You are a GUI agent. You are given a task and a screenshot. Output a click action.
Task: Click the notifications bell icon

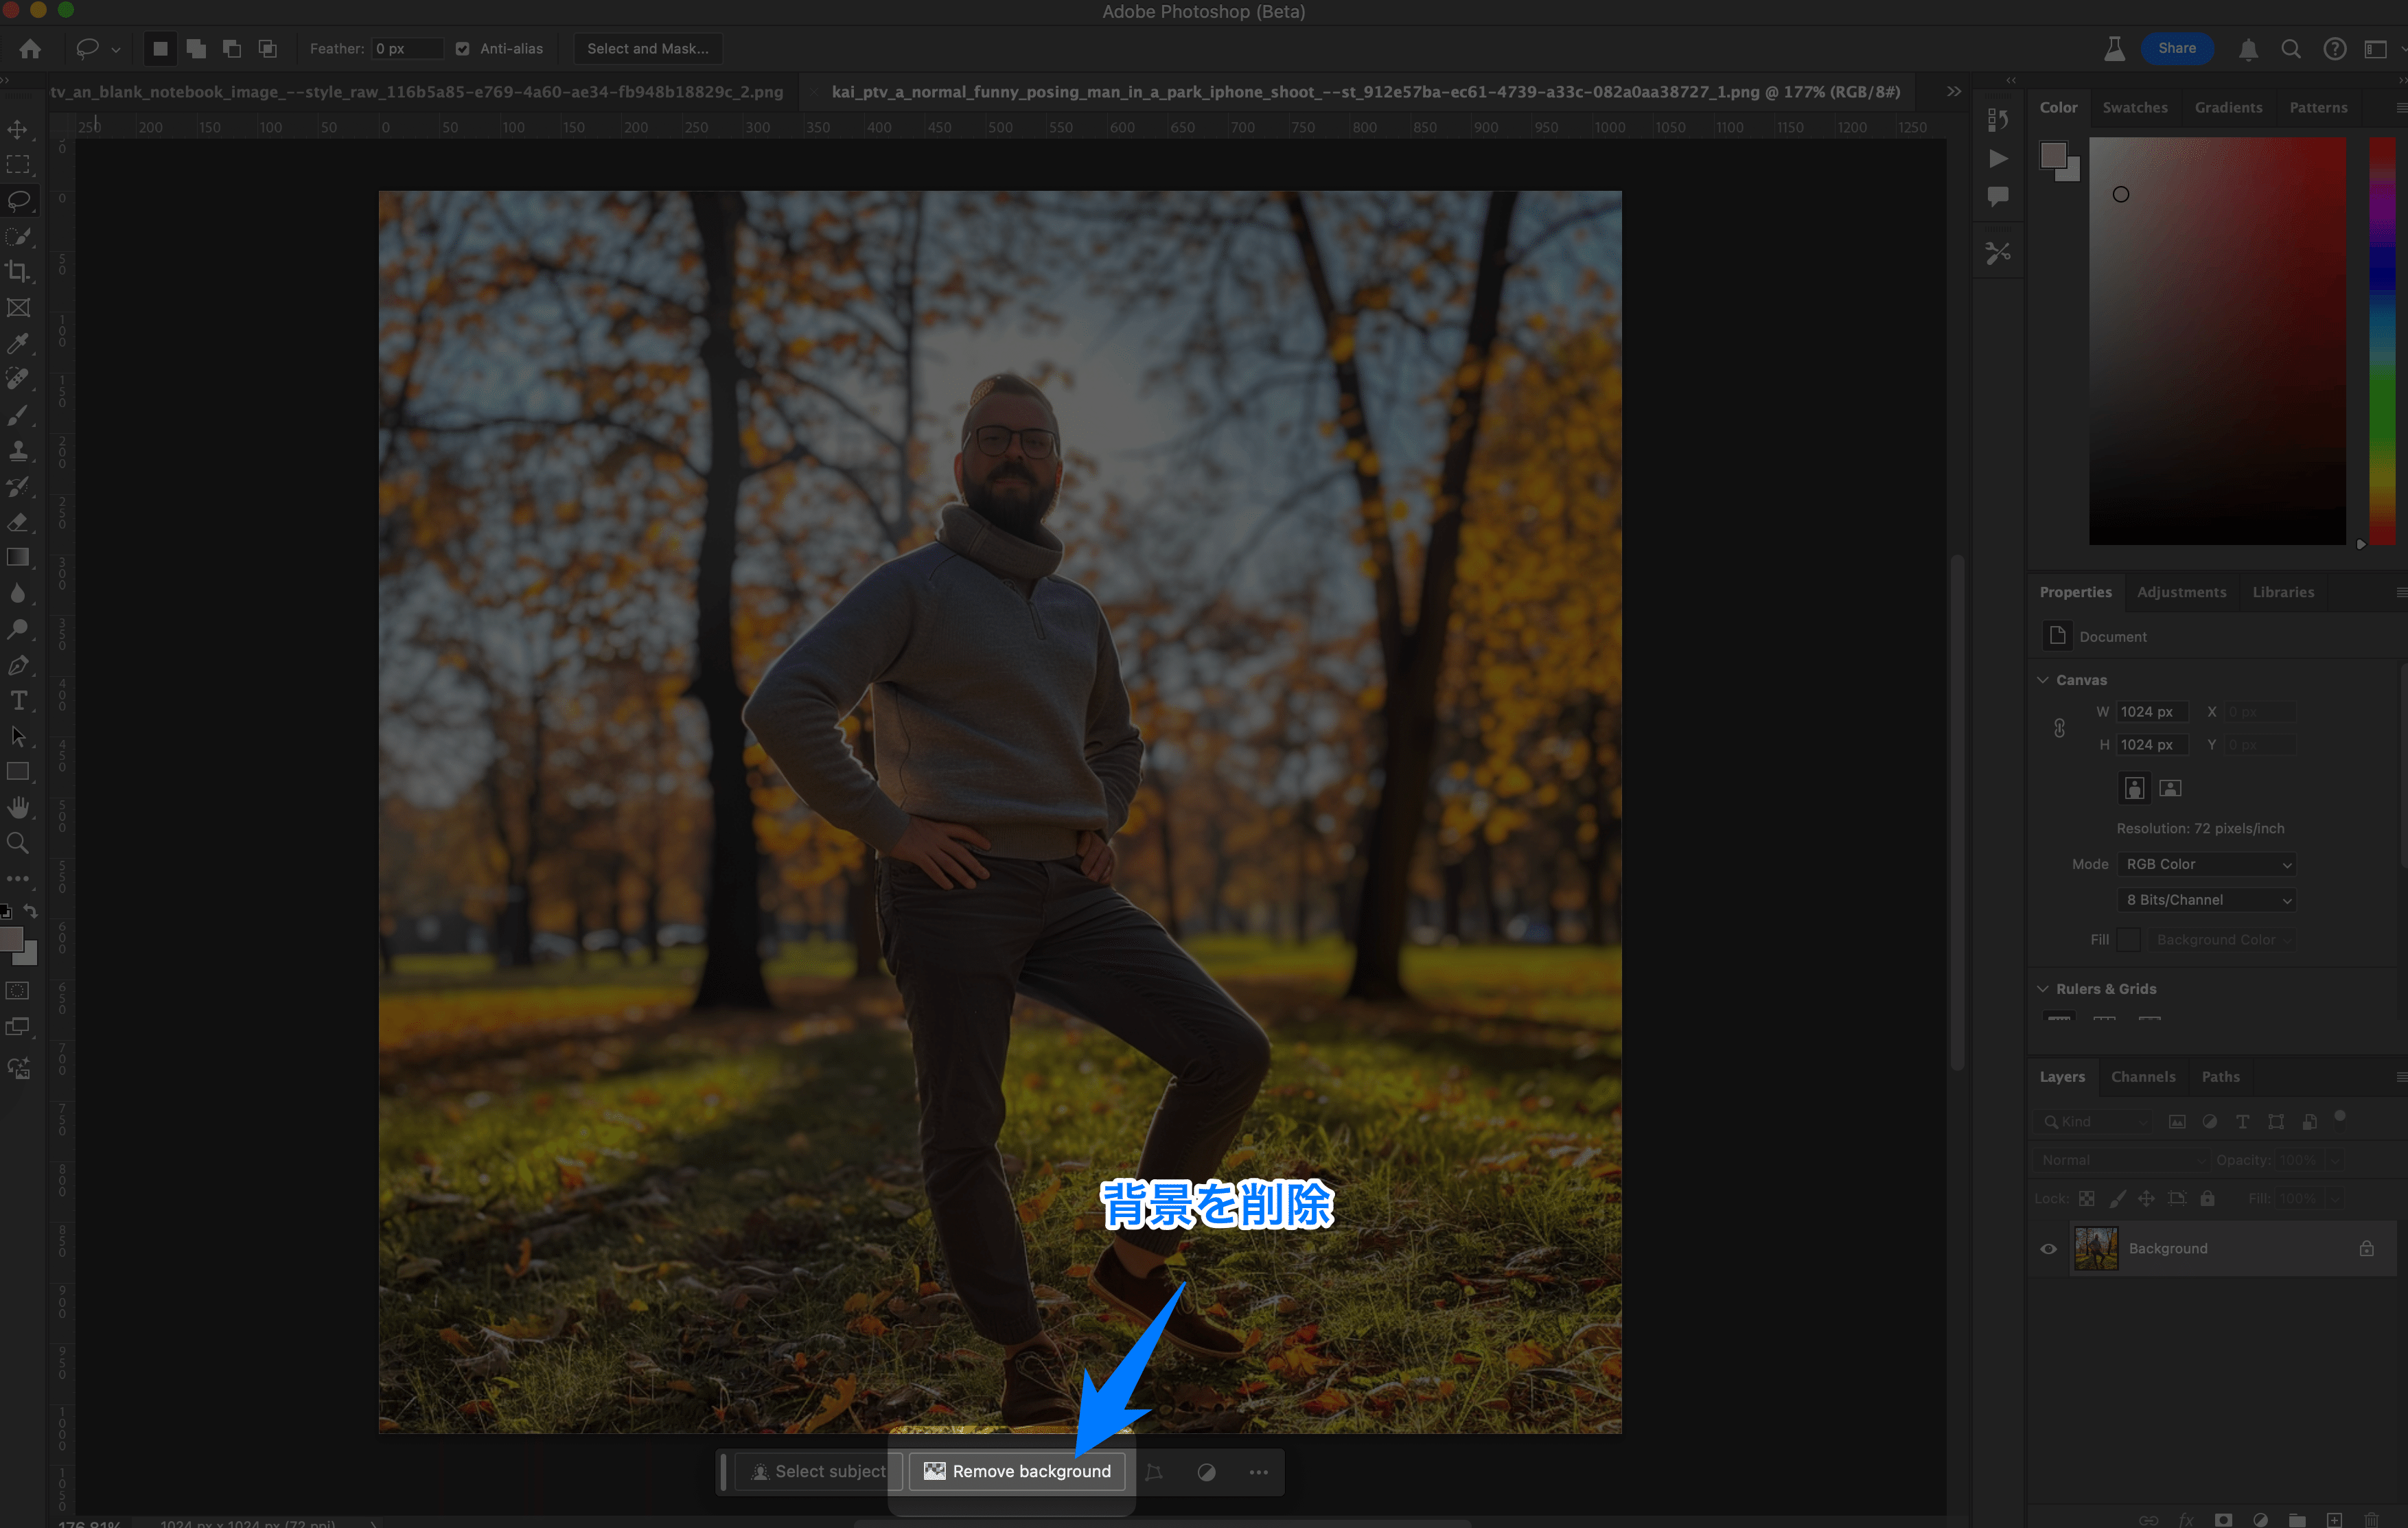pos(2248,49)
